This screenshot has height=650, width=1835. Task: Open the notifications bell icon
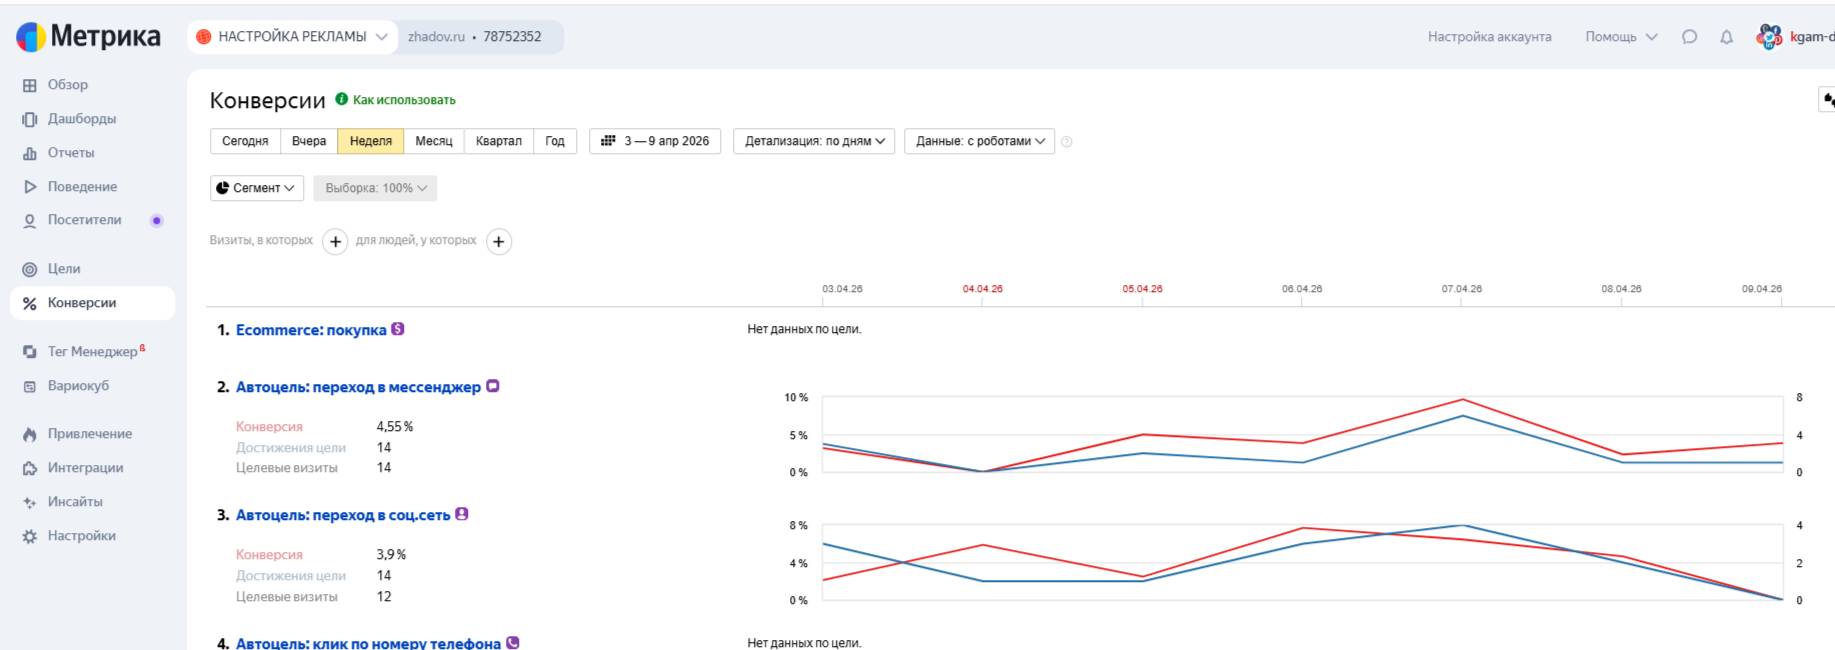coord(1726,37)
